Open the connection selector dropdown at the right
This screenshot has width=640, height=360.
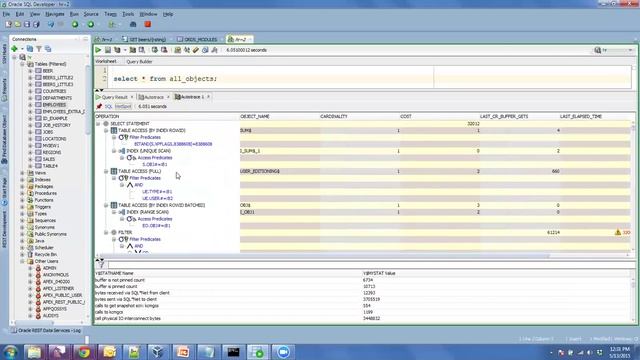click(x=630, y=50)
